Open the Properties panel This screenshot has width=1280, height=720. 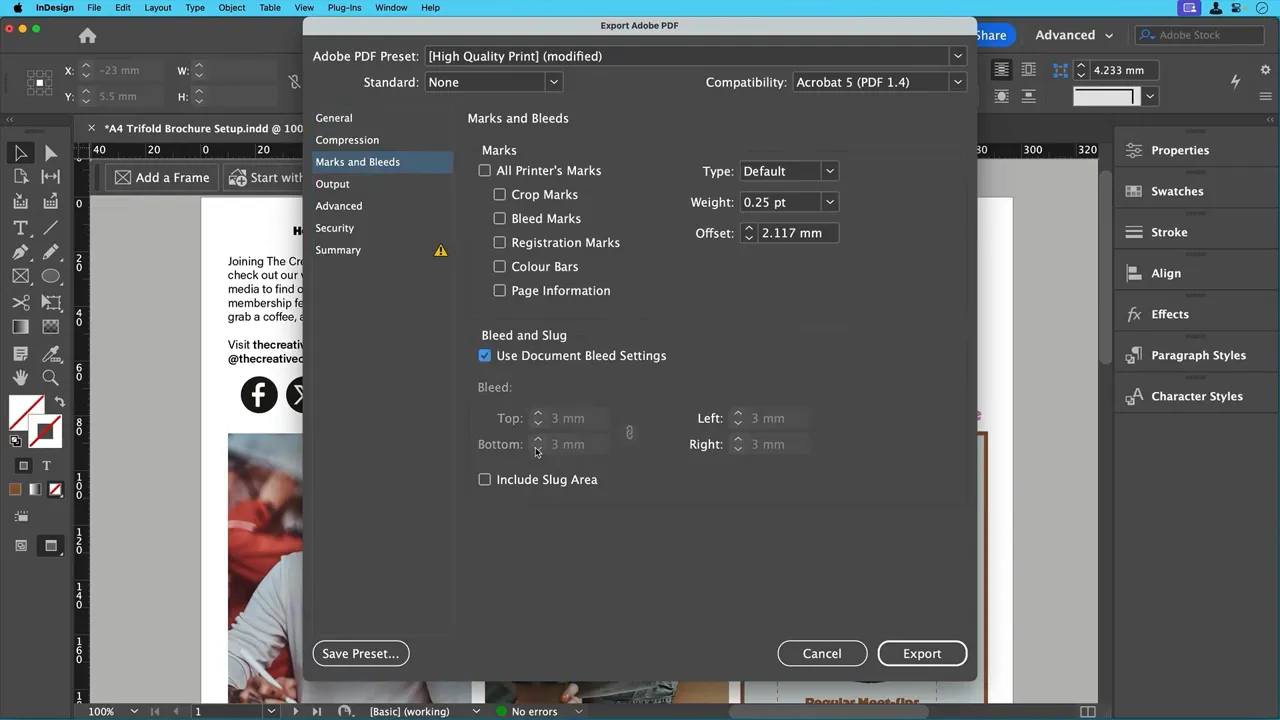point(1180,150)
